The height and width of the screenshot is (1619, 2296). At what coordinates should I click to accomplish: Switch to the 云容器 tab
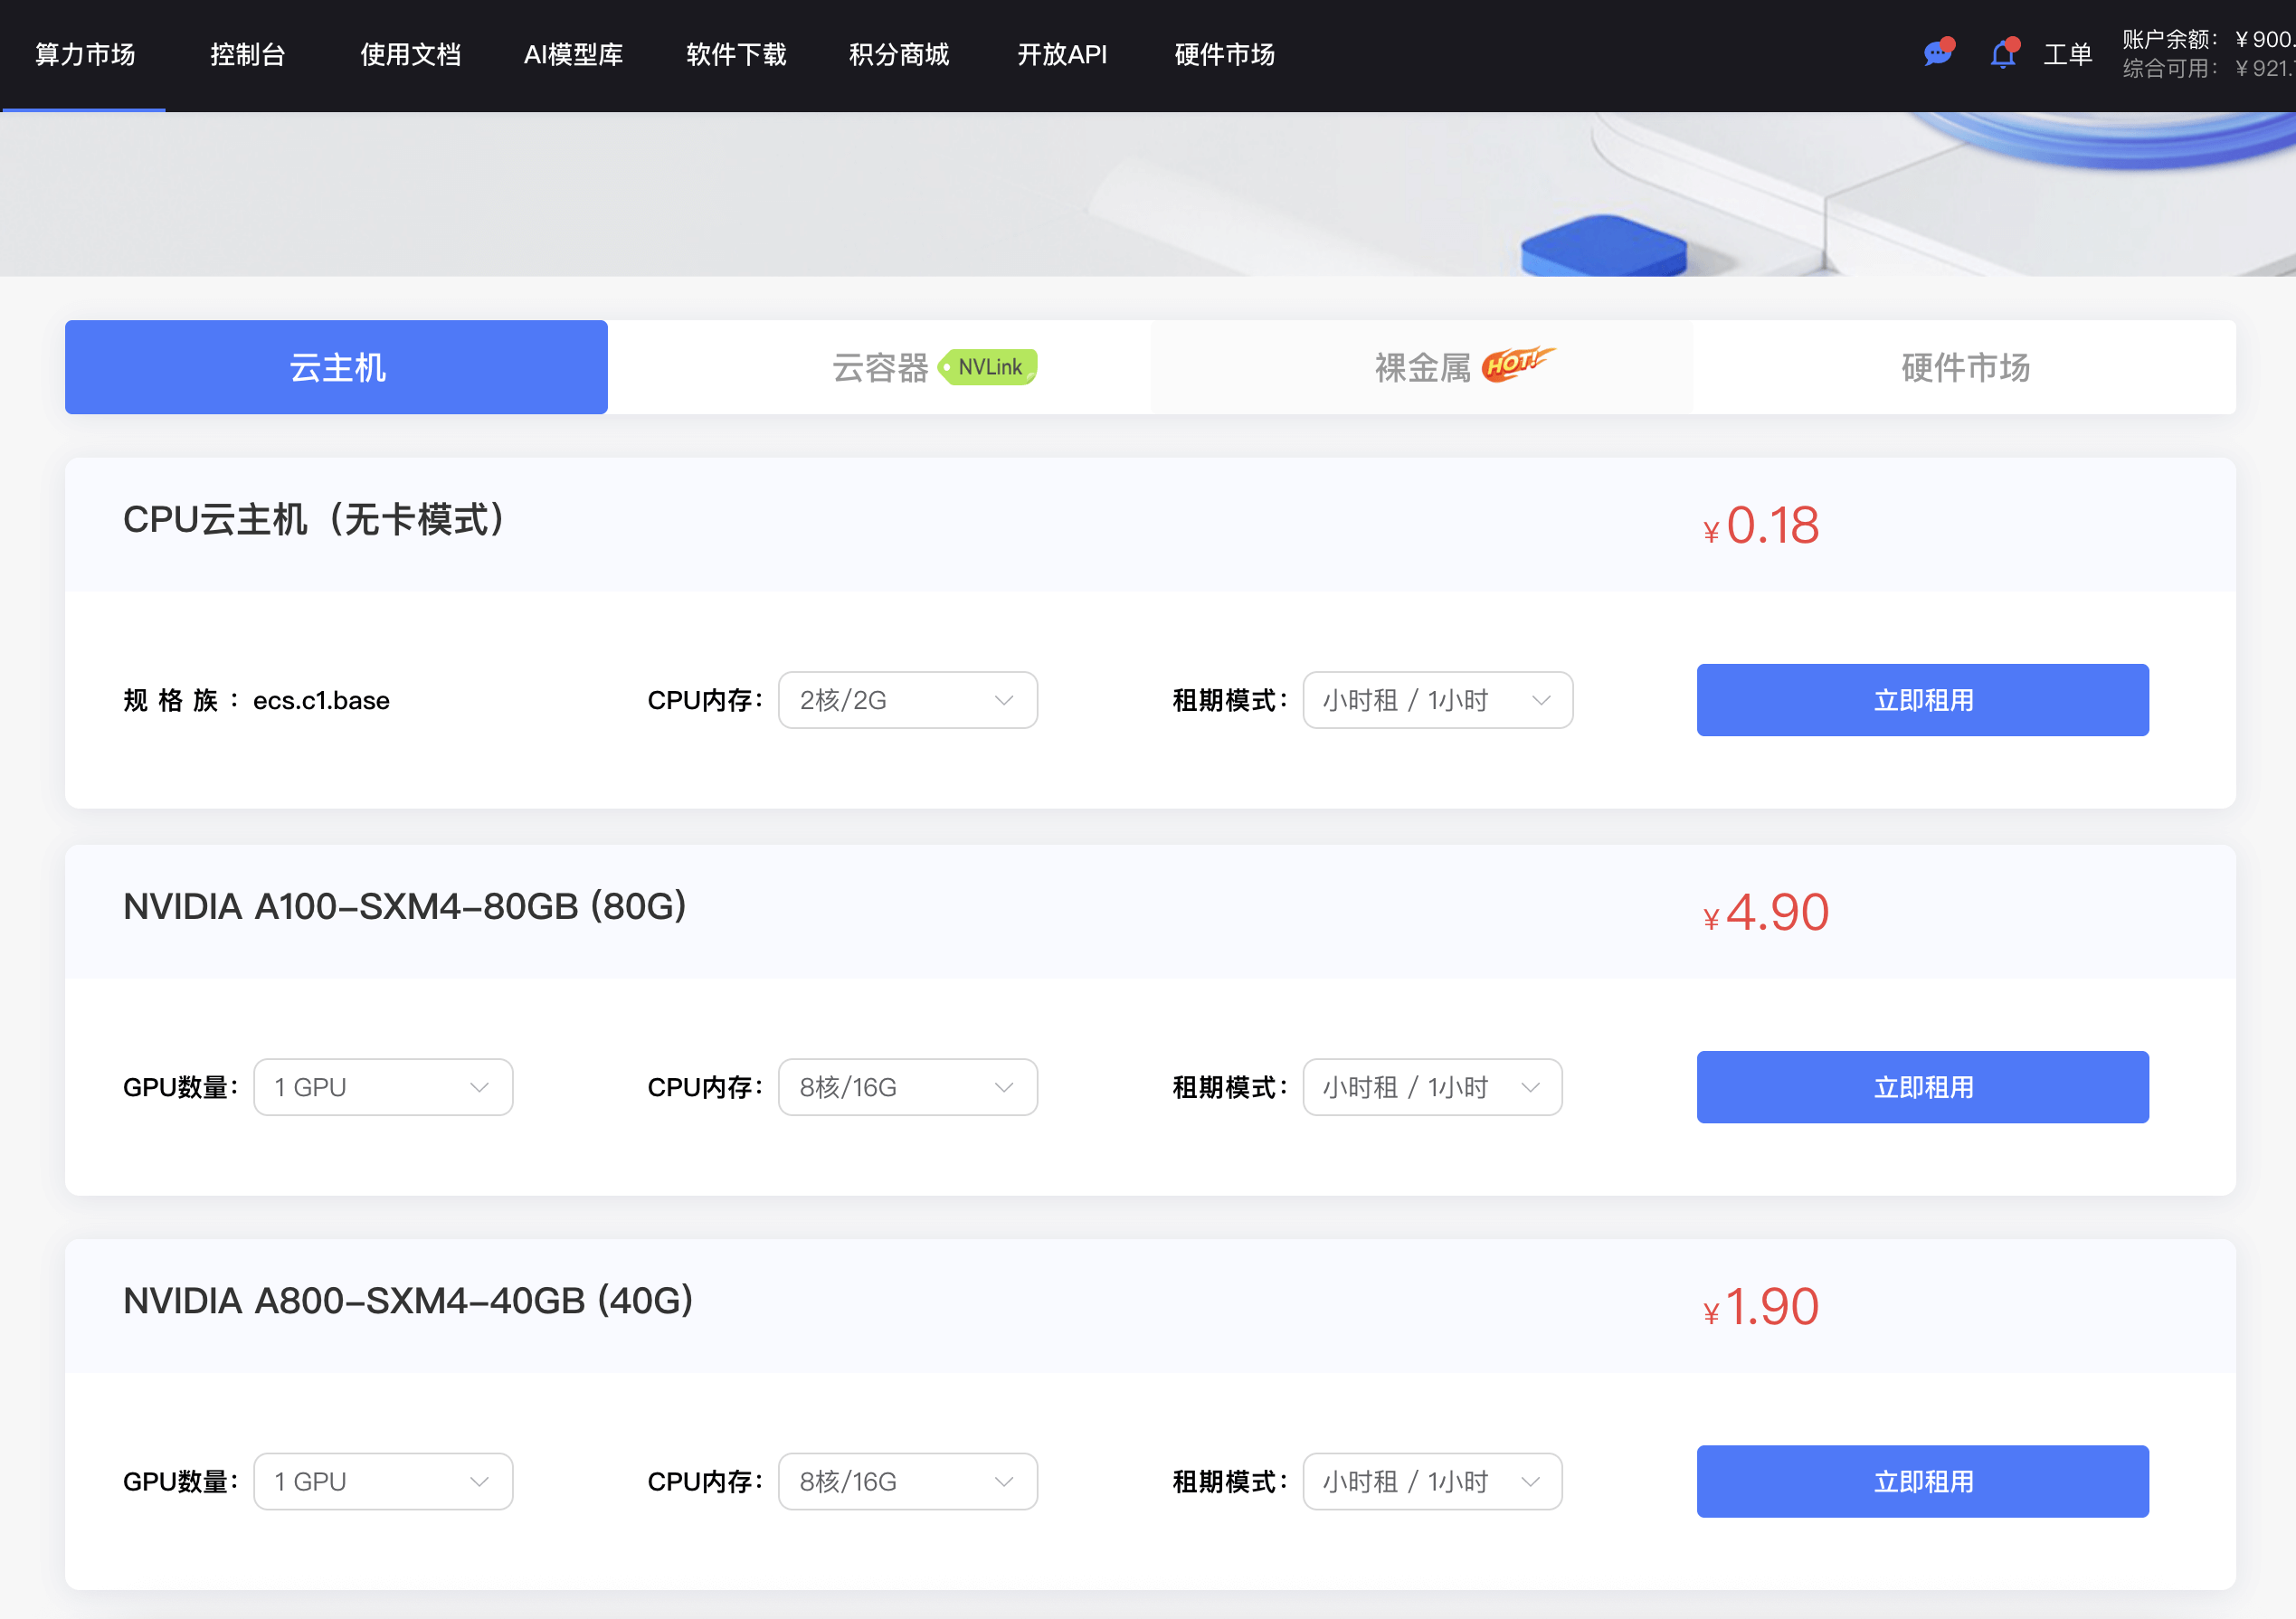tap(879, 368)
